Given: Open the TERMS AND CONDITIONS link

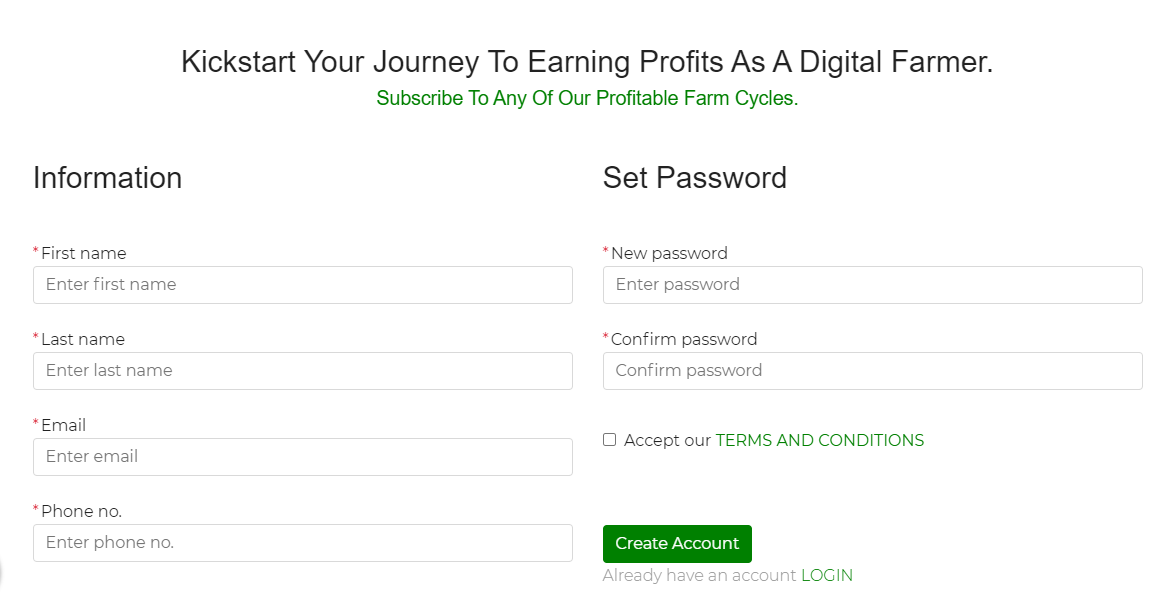Looking at the screenshot, I should click(x=819, y=440).
